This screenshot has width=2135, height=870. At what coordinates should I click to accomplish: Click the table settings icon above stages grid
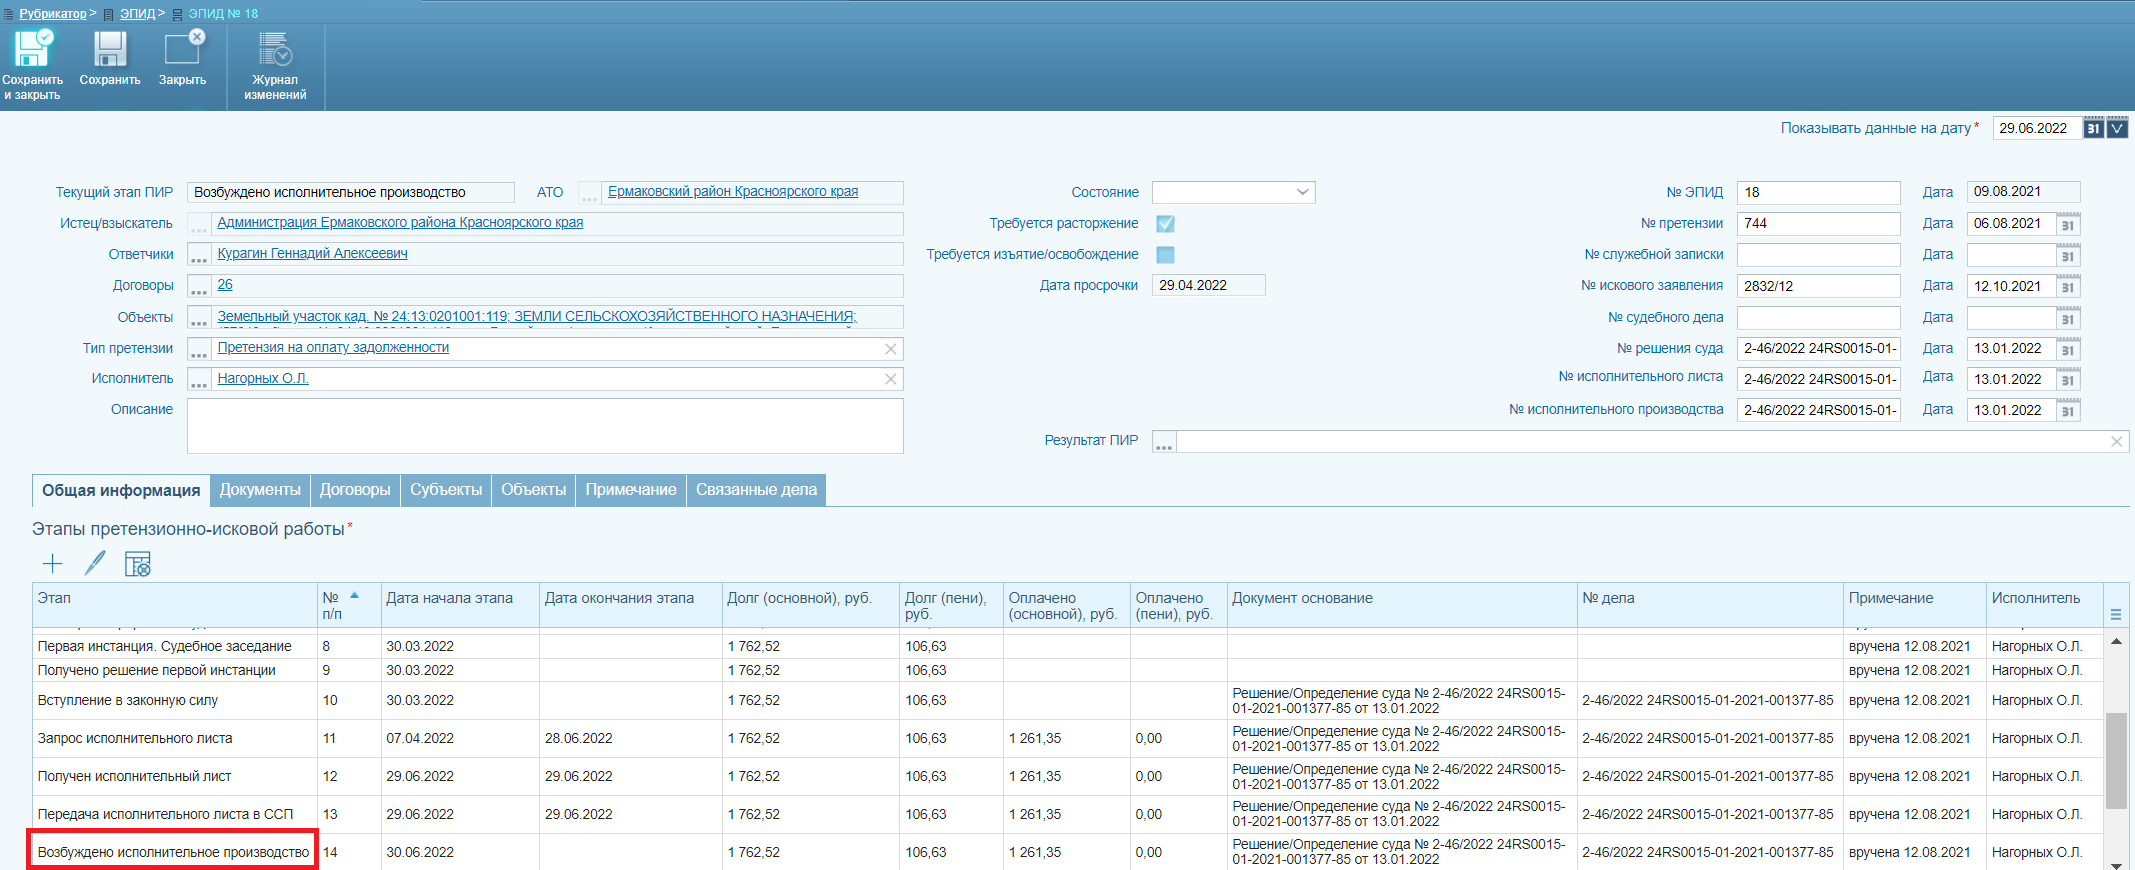click(138, 564)
